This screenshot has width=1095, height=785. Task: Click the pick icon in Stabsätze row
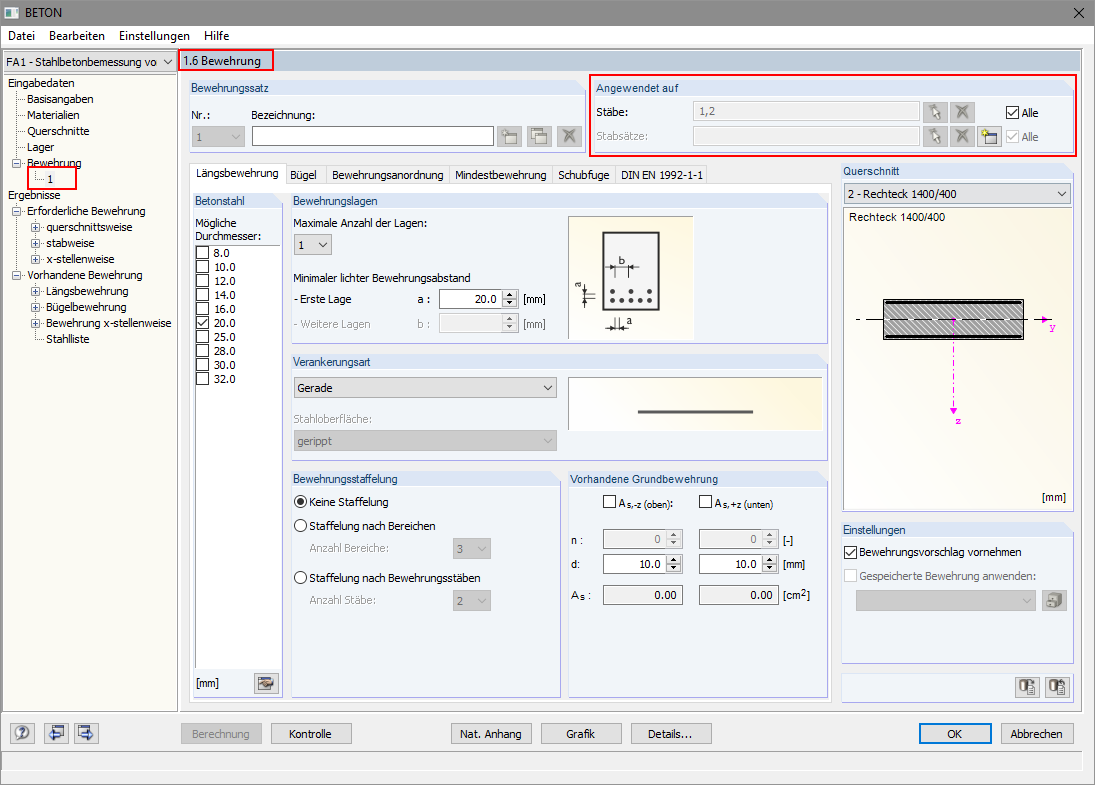(x=935, y=136)
